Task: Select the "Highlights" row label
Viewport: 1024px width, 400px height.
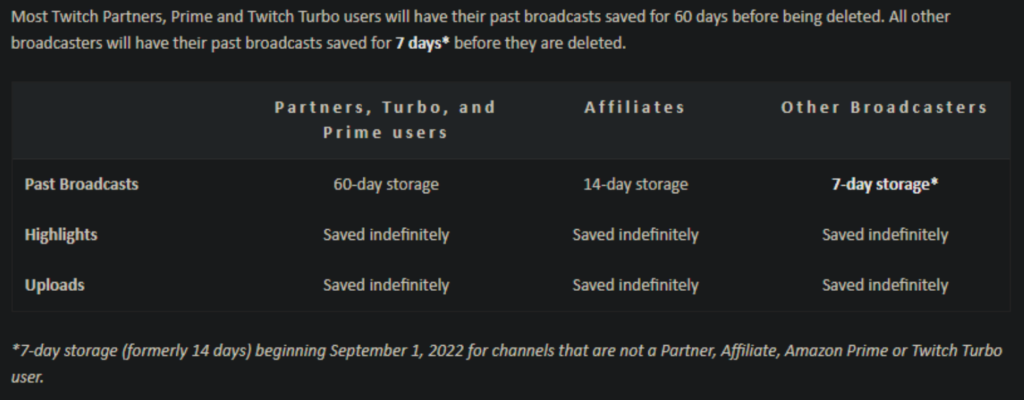Action: [61, 235]
